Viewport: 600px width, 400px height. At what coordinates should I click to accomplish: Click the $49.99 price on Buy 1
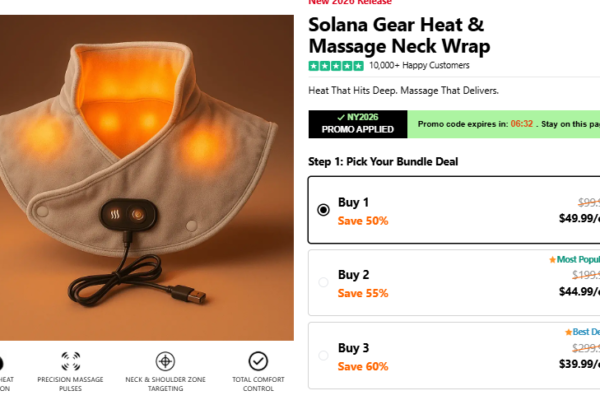tap(579, 220)
